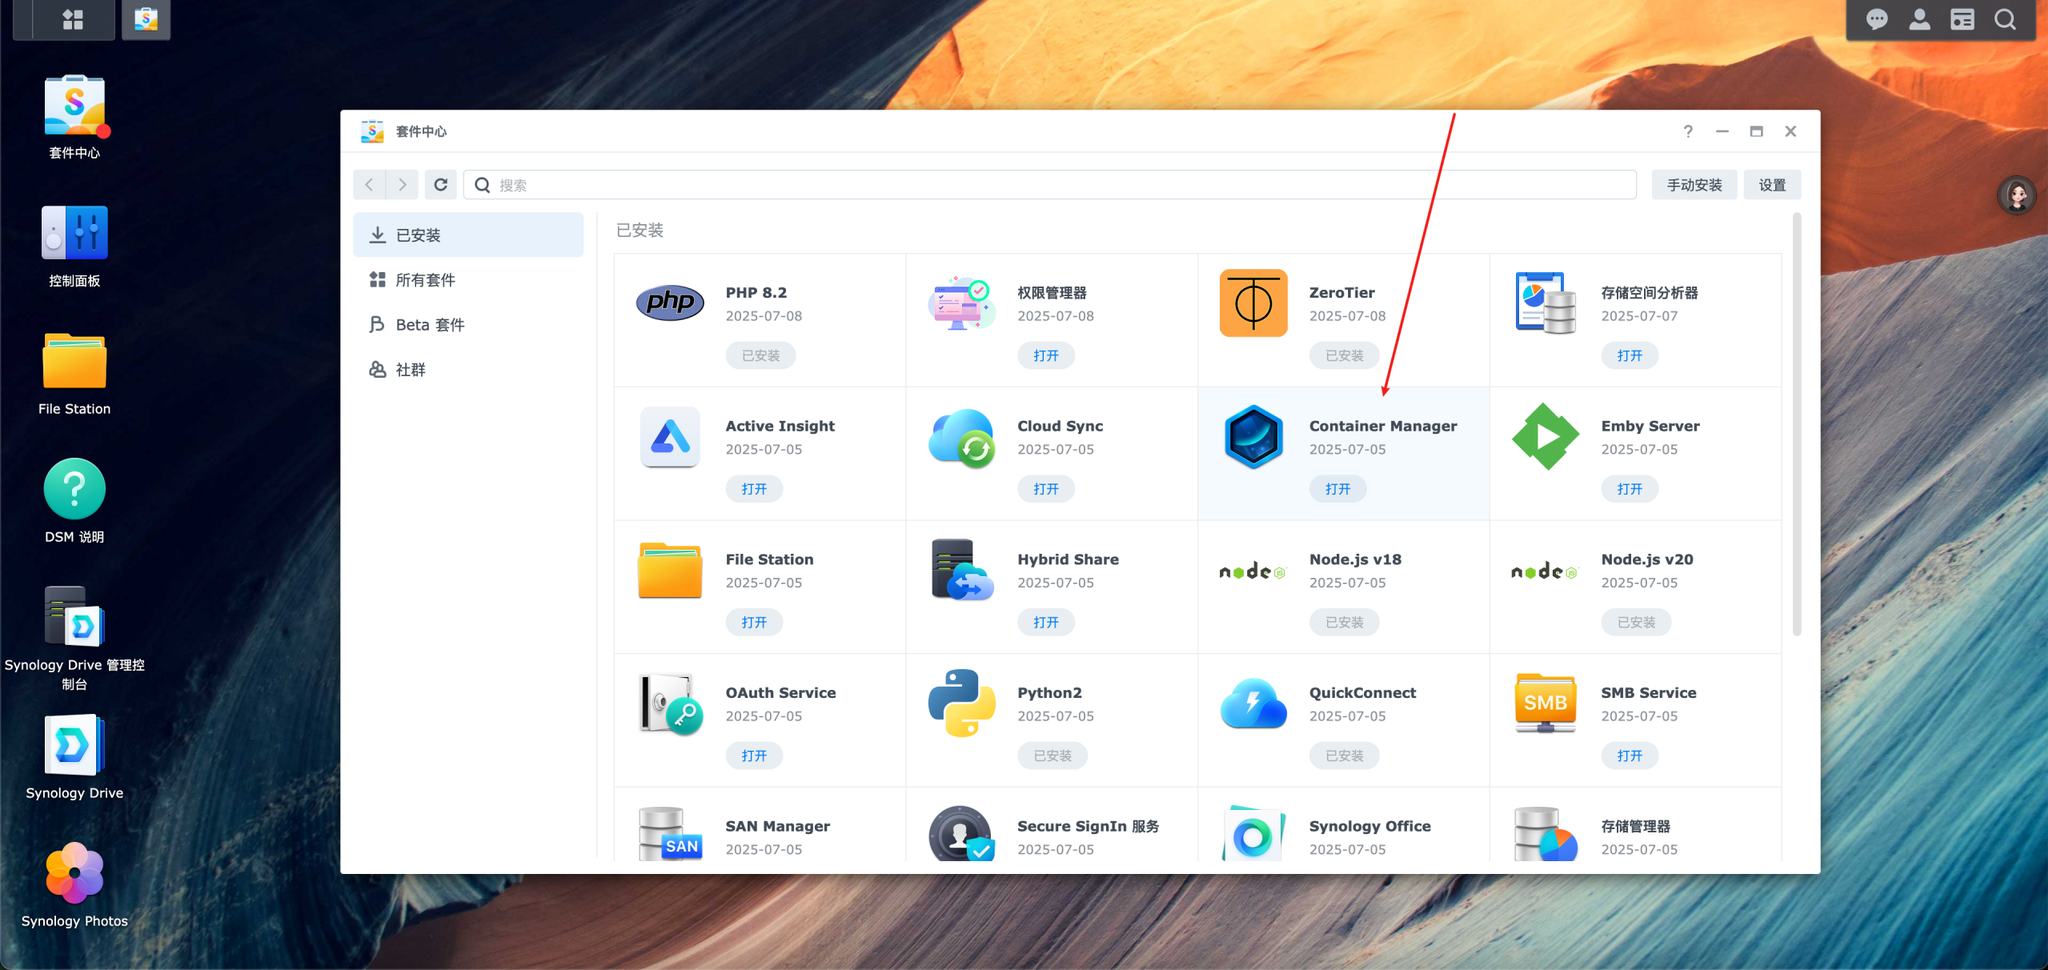Click Container Manager package icon
The image size is (2048, 970).
click(x=1253, y=436)
